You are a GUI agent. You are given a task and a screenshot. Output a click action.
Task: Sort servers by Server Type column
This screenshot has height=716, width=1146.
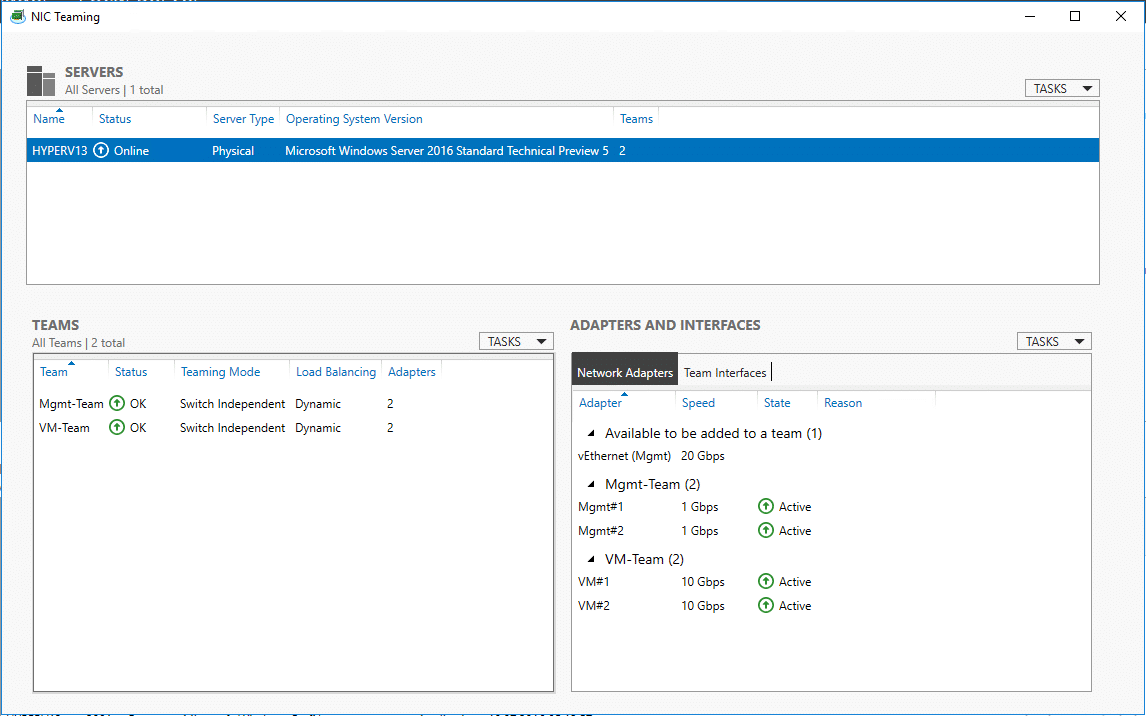tap(243, 119)
